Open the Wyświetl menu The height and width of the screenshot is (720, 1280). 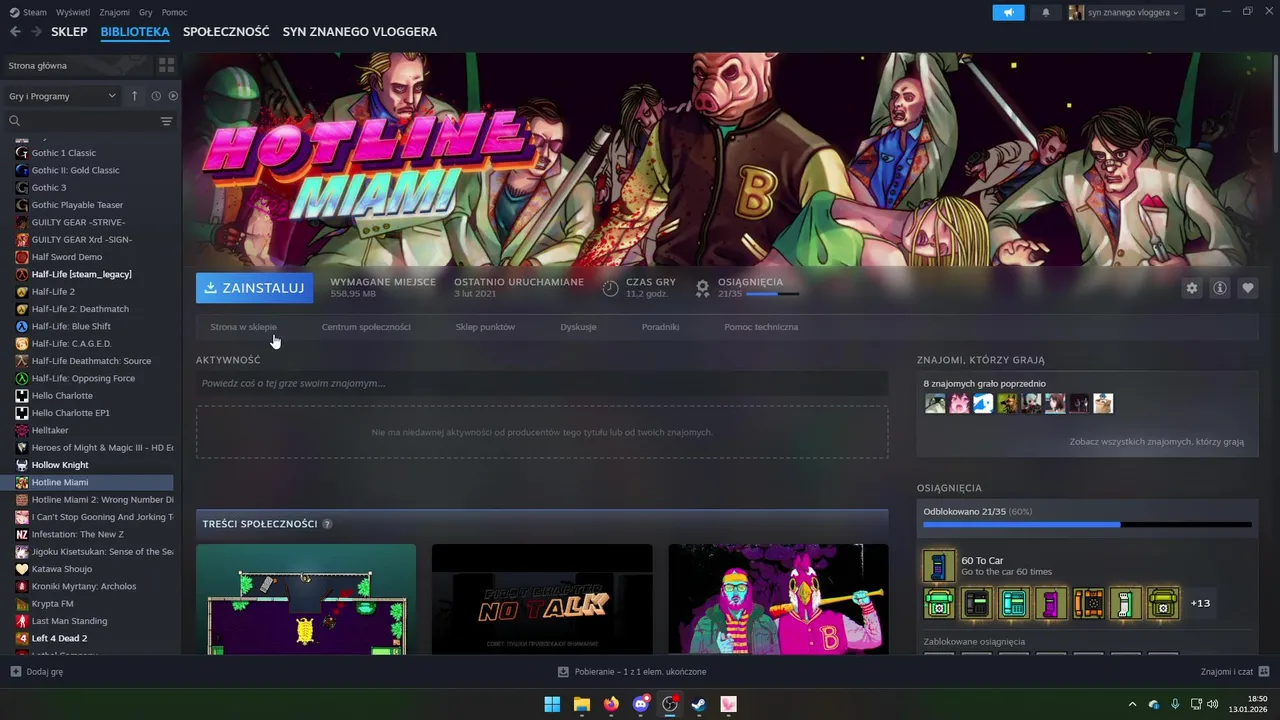[73, 12]
